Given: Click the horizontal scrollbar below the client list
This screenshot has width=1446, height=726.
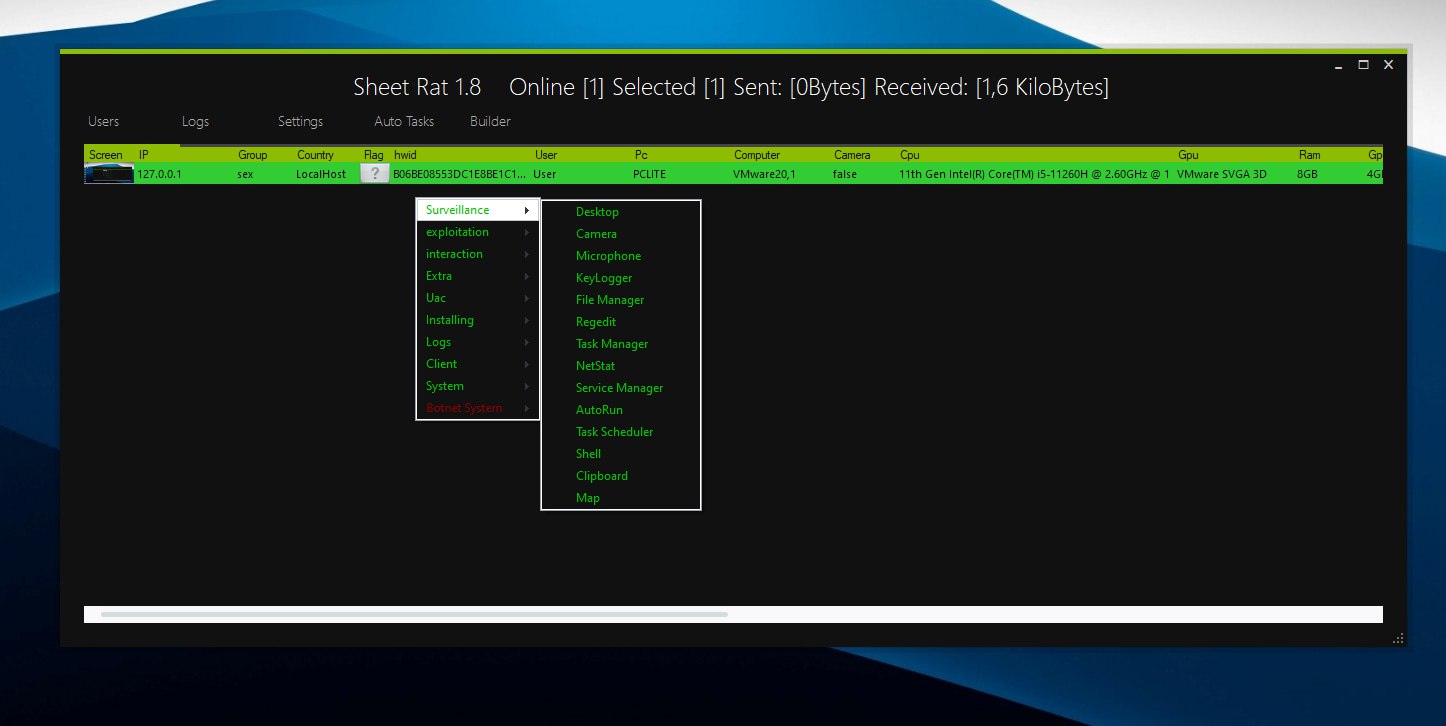Looking at the screenshot, I should [414, 614].
